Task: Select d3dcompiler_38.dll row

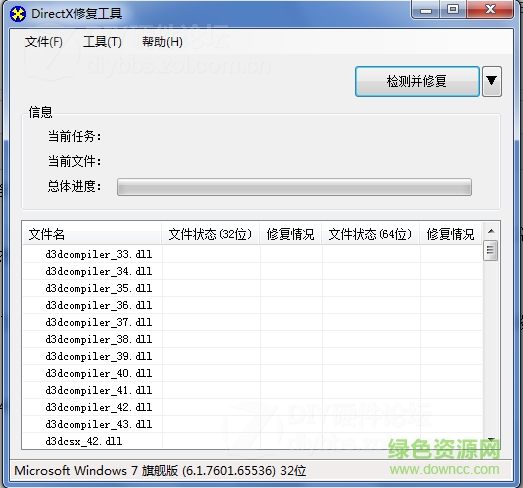Action: (252, 339)
